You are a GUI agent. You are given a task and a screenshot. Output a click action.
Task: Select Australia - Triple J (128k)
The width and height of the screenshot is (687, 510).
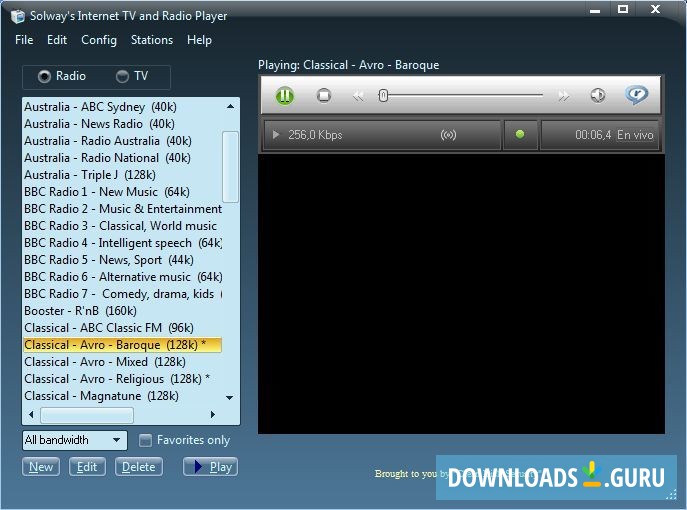click(x=123, y=175)
